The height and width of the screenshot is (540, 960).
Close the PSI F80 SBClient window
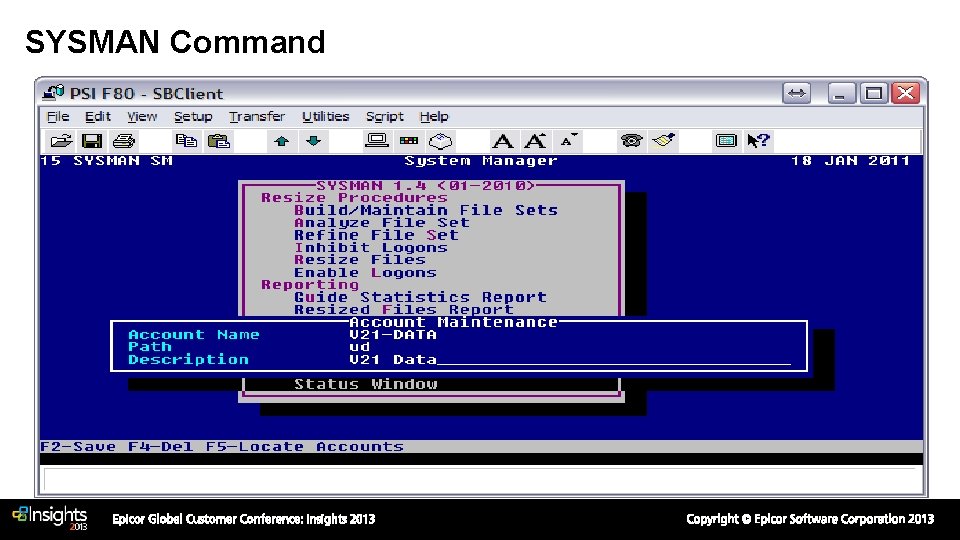906,93
